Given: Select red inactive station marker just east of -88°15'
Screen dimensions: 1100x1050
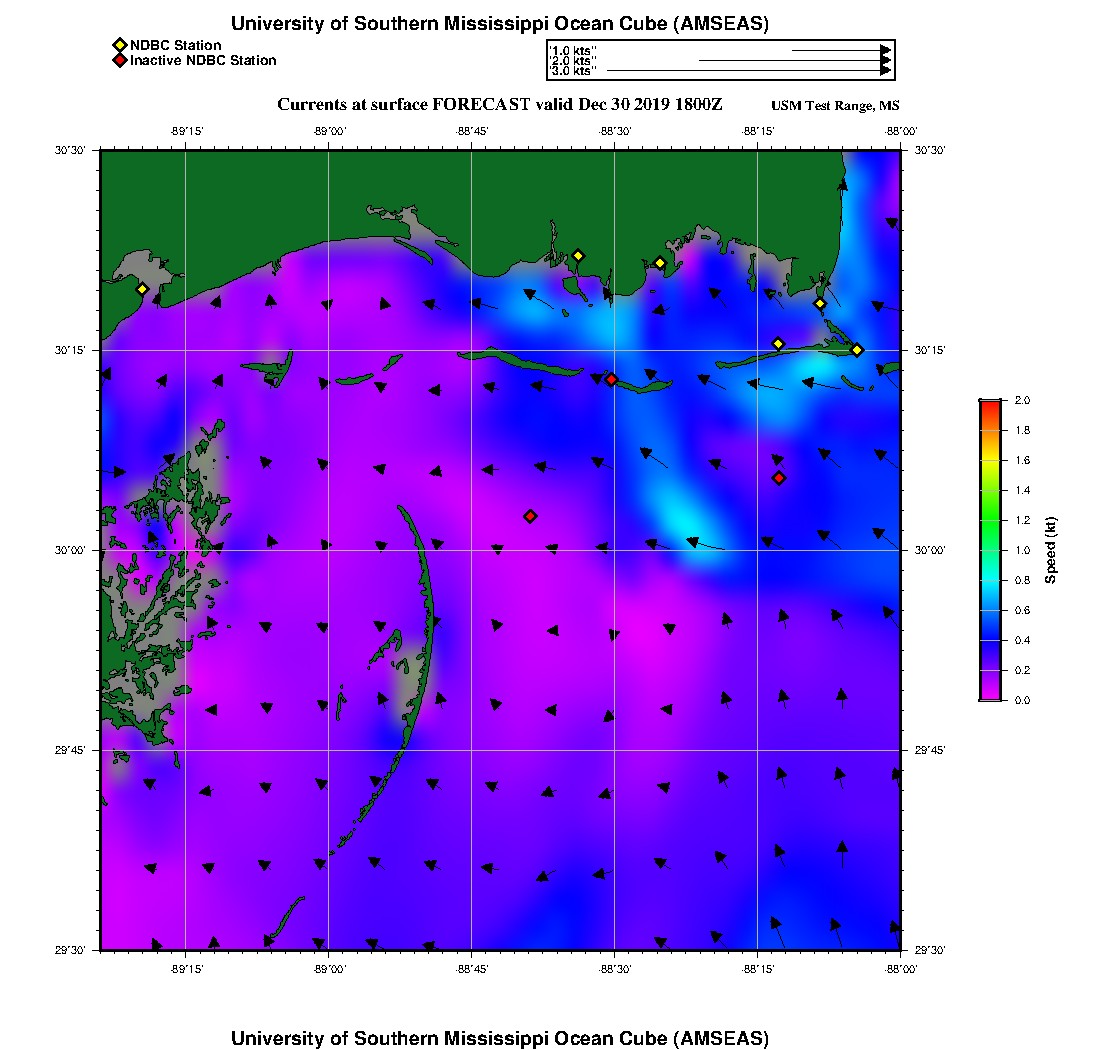Looking at the screenshot, I should (779, 478).
